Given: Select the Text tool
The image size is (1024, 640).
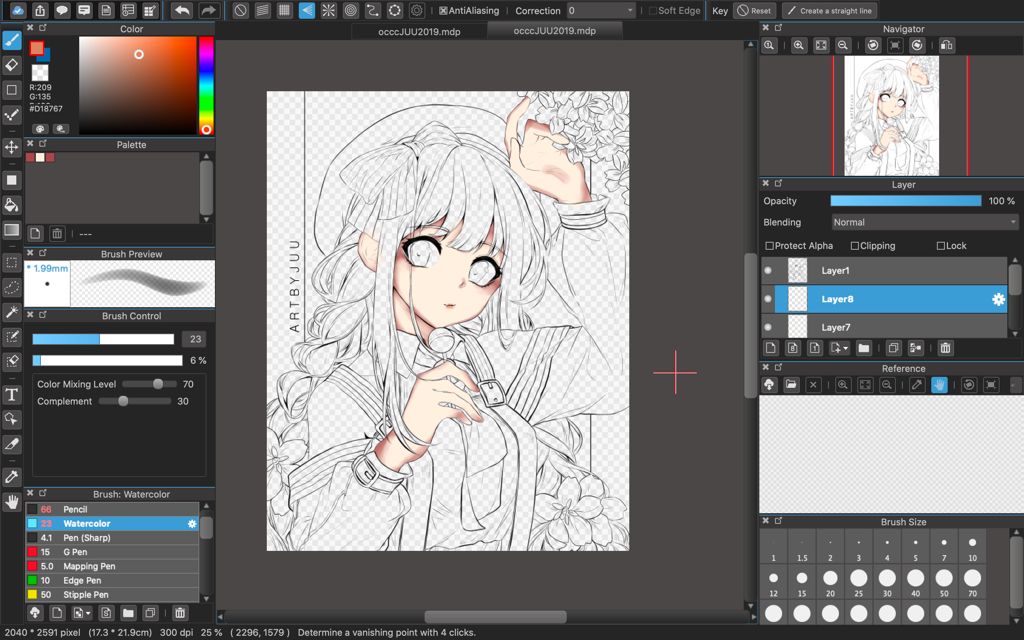Looking at the screenshot, I should [12, 394].
